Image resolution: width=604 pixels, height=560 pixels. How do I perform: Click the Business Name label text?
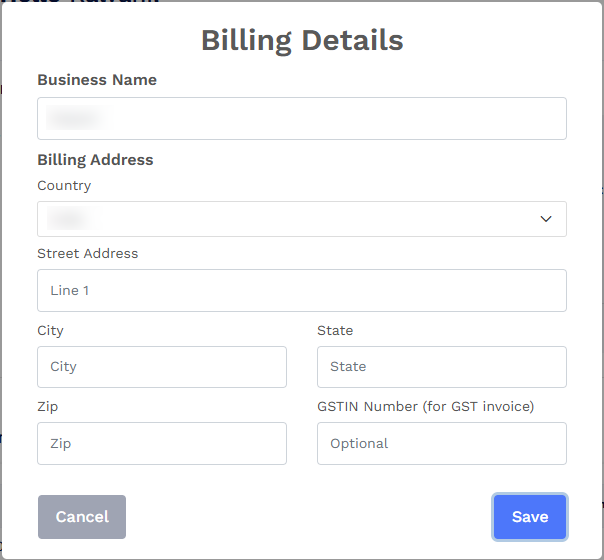point(97,80)
